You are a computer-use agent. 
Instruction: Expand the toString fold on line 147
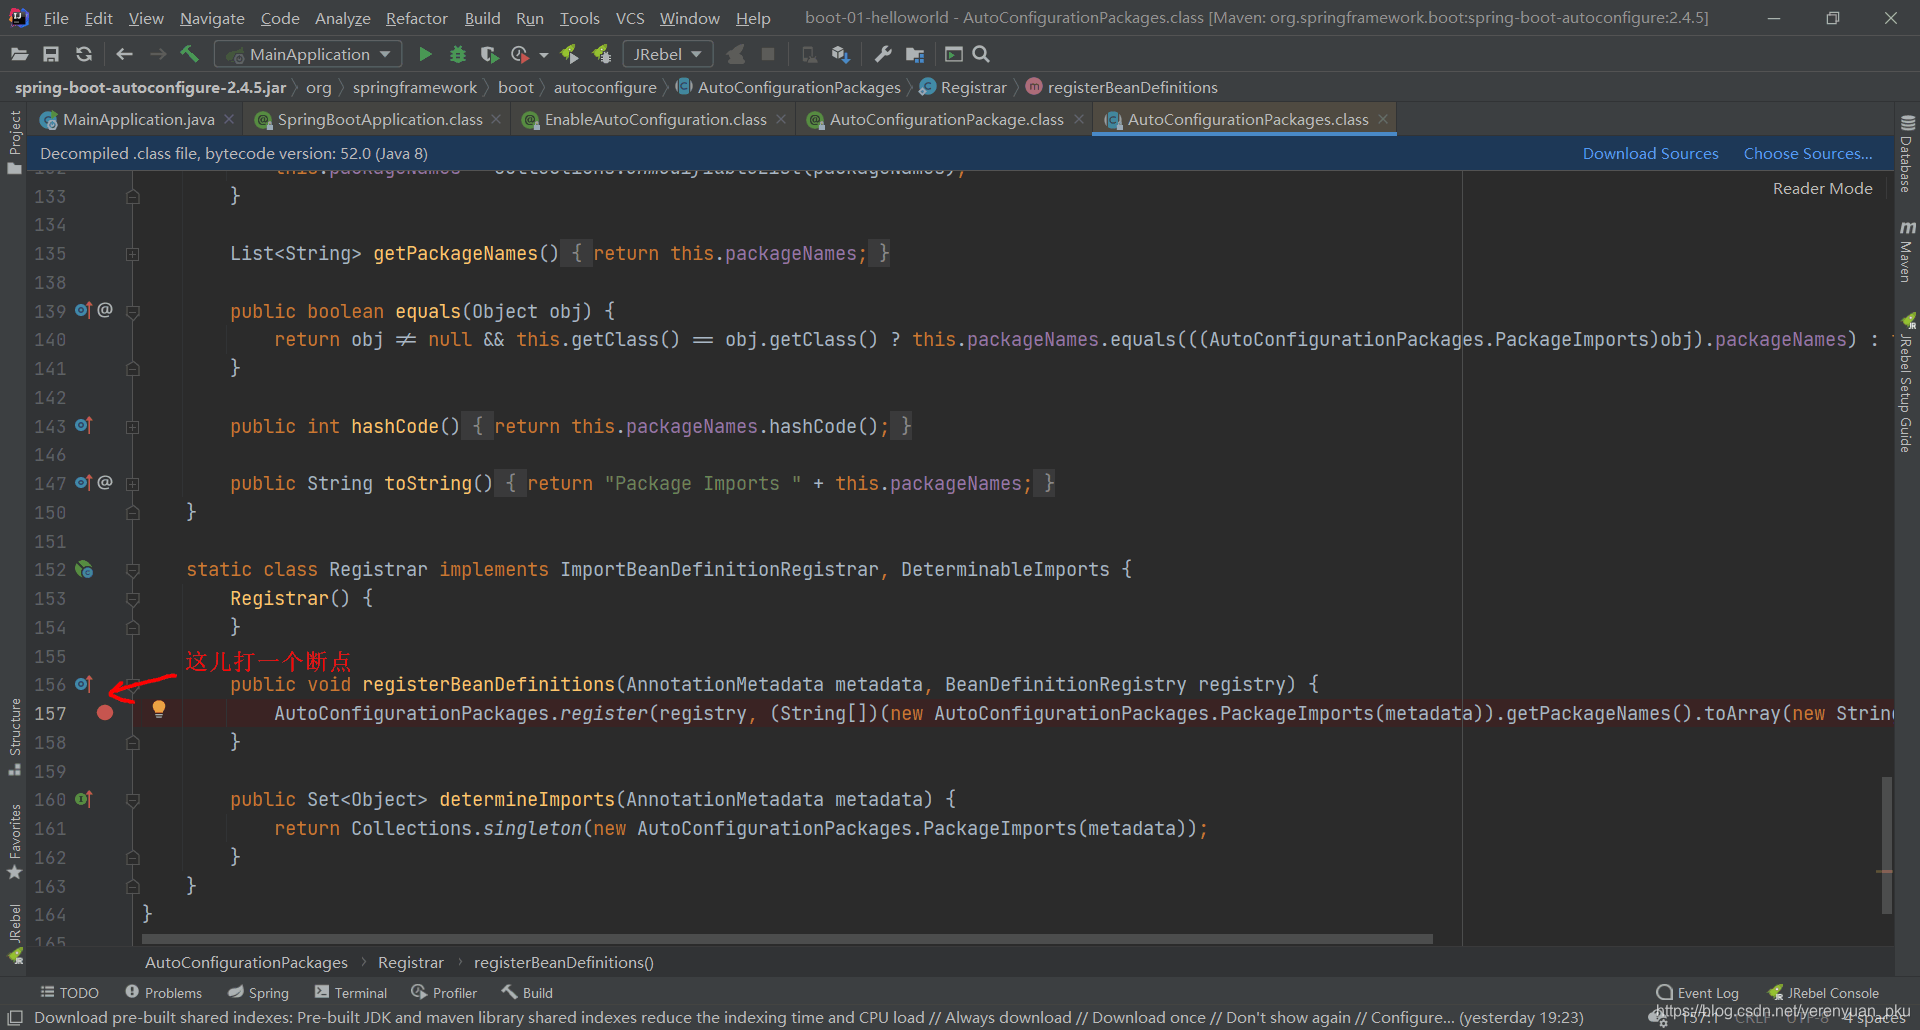click(132, 484)
